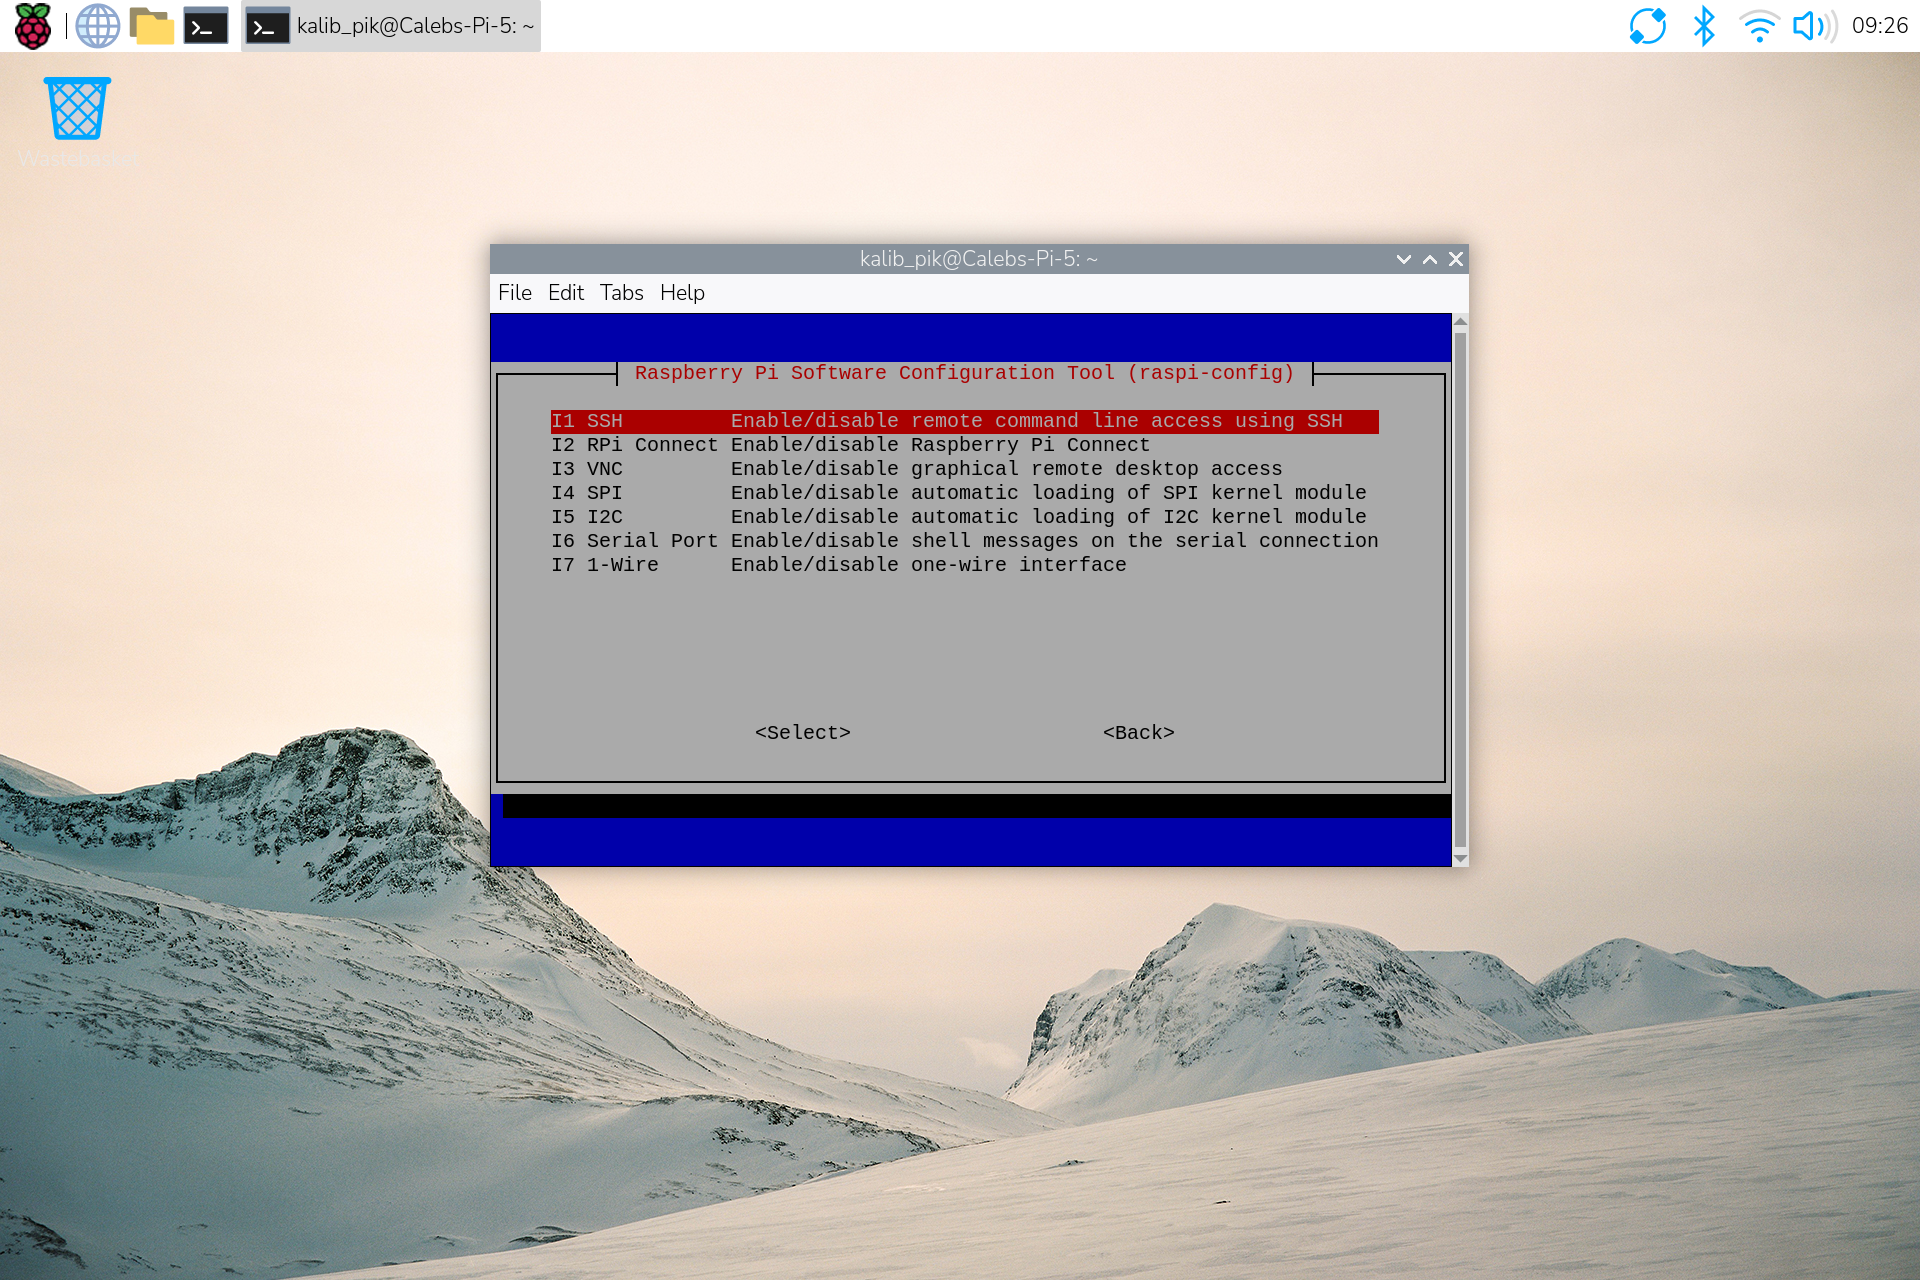Minimize the terminal window

coord(1404,259)
